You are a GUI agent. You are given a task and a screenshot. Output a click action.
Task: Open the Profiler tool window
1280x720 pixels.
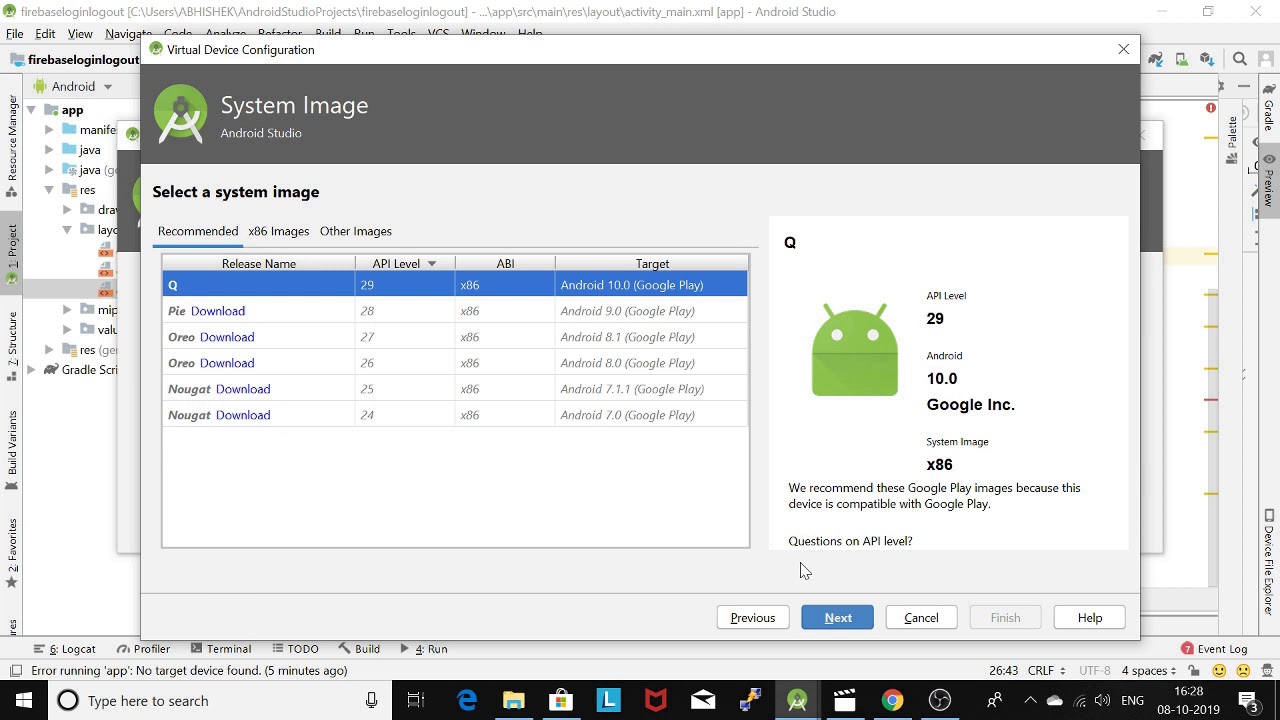tap(143, 649)
